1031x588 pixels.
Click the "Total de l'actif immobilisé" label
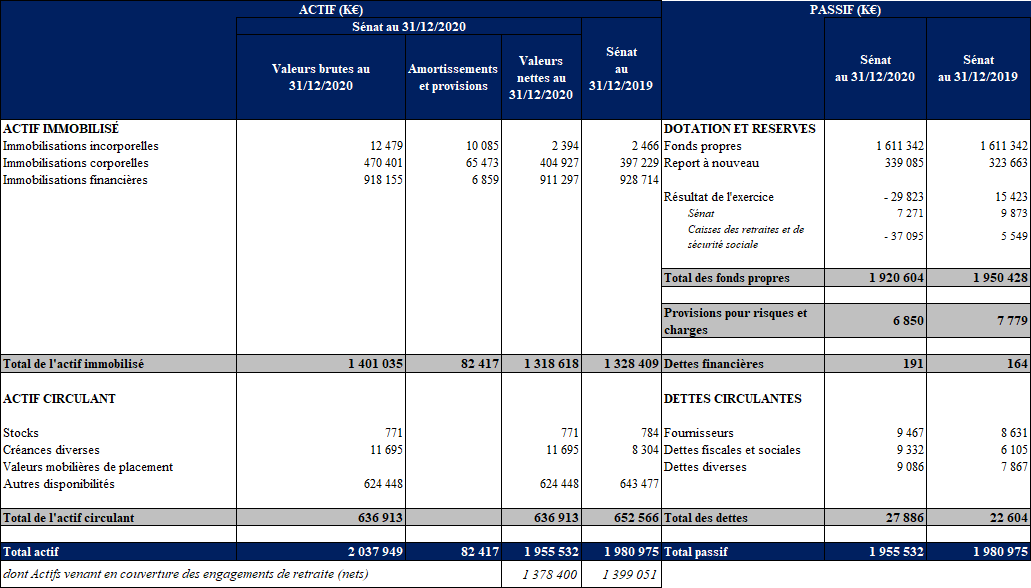tap(74, 364)
